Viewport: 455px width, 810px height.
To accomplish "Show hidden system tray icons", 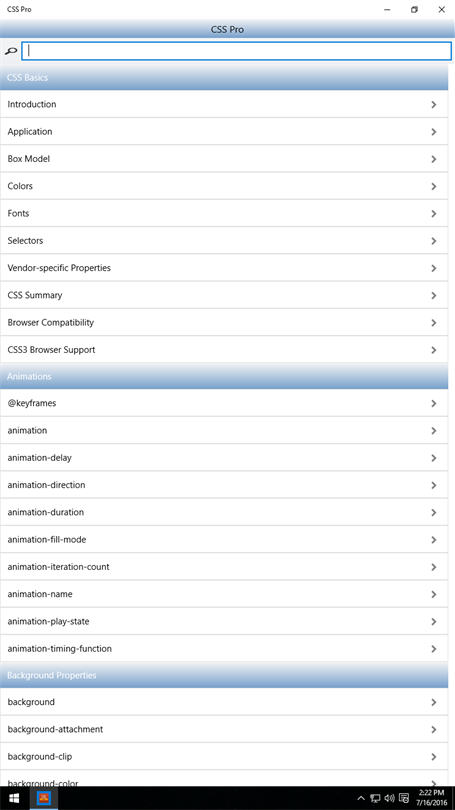I will pyautogui.click(x=361, y=799).
